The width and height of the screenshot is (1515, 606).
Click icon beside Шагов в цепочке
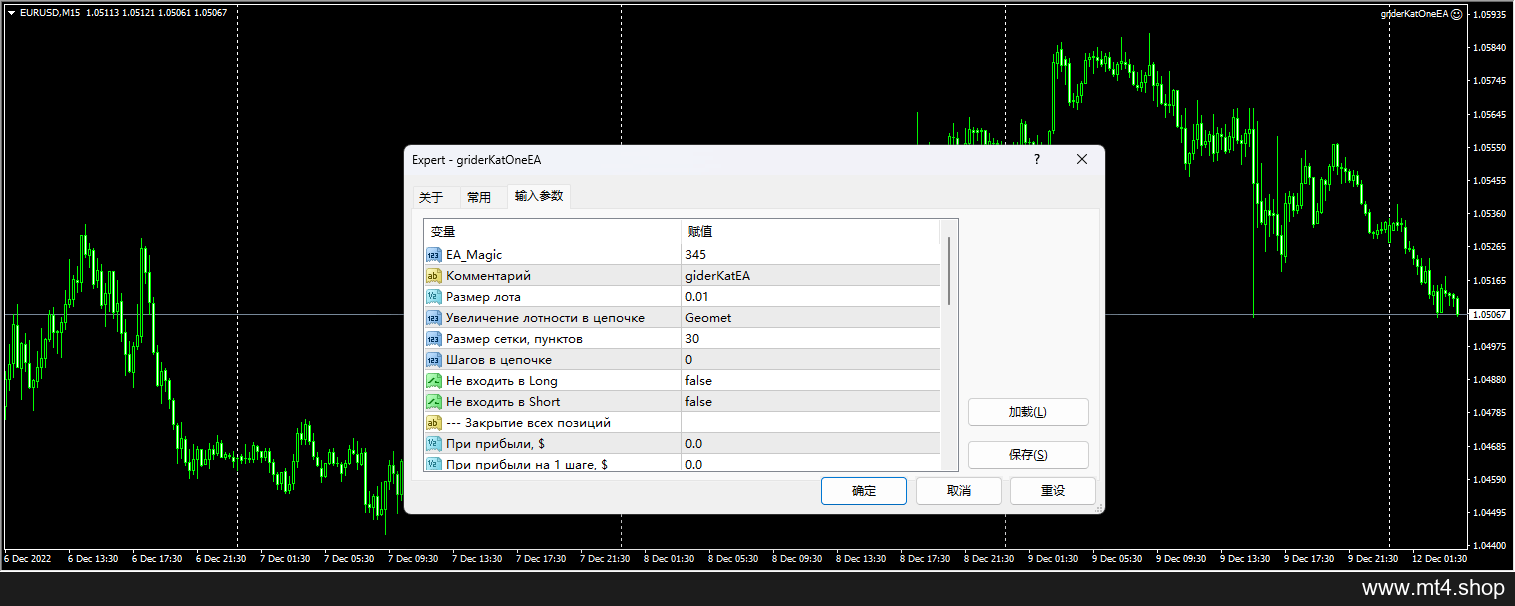click(433, 360)
